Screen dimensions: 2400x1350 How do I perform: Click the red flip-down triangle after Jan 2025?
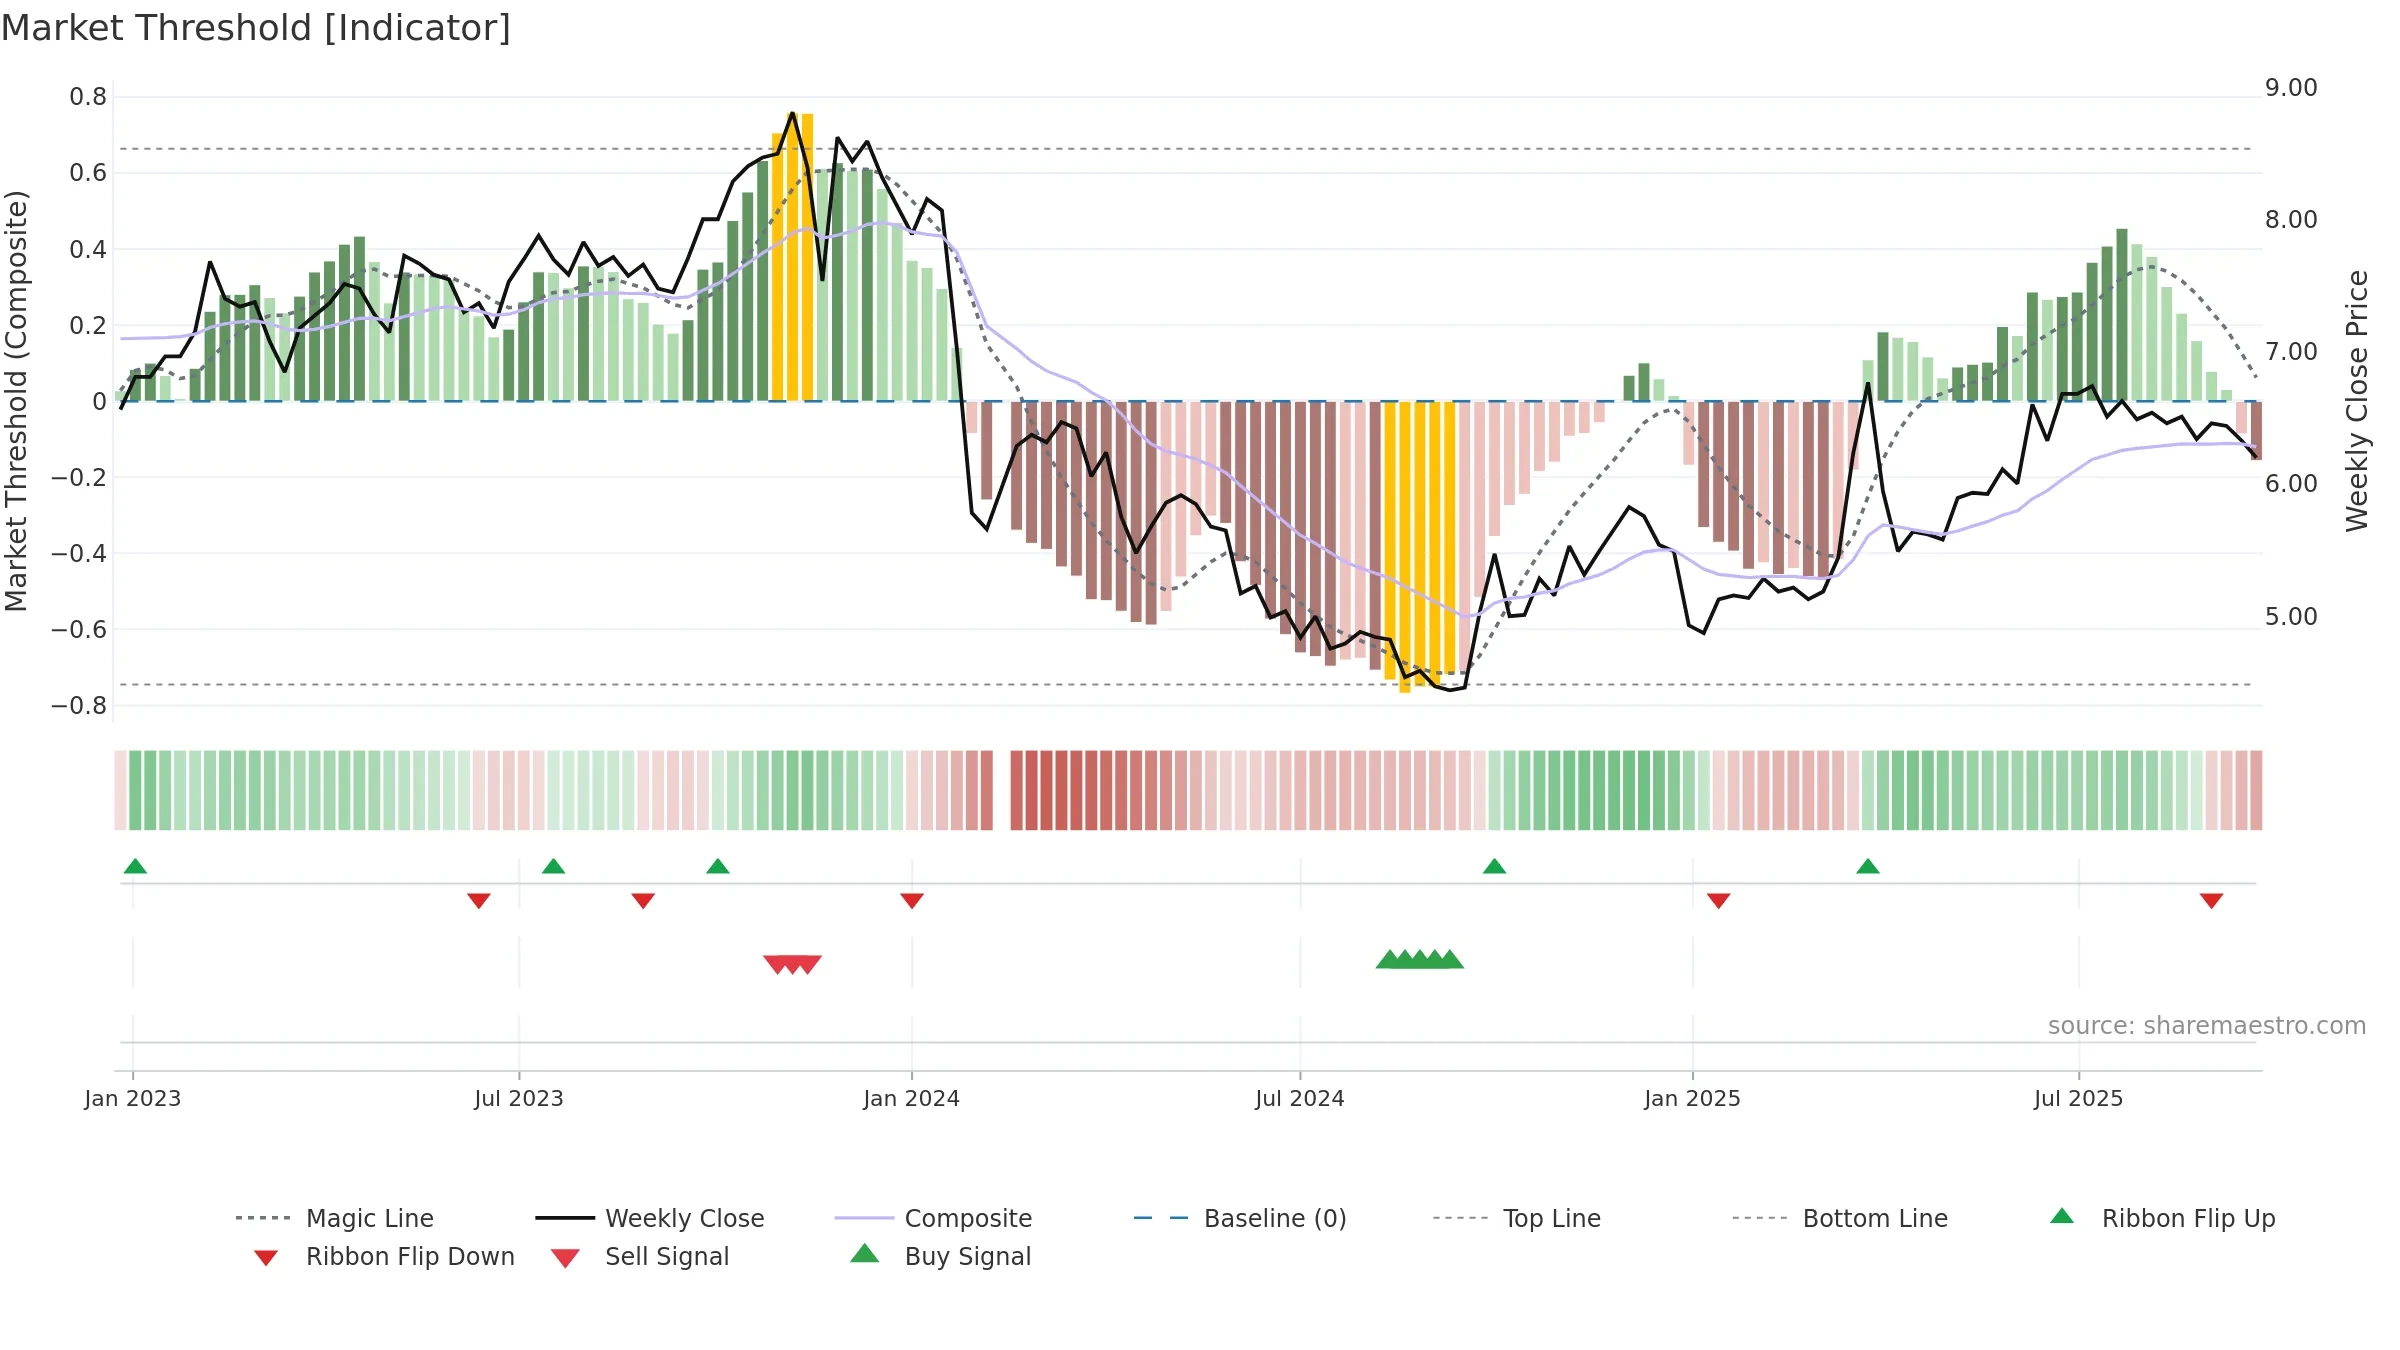[x=1718, y=901]
